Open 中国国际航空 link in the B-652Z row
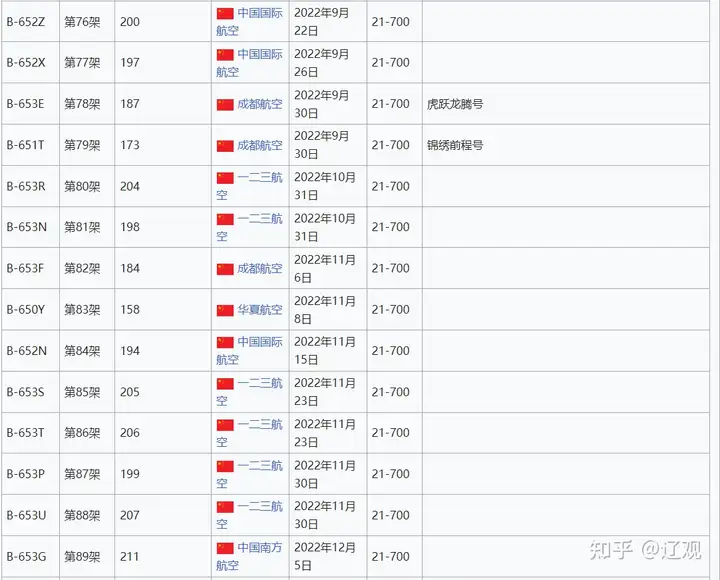The image size is (720, 580). click(249, 22)
